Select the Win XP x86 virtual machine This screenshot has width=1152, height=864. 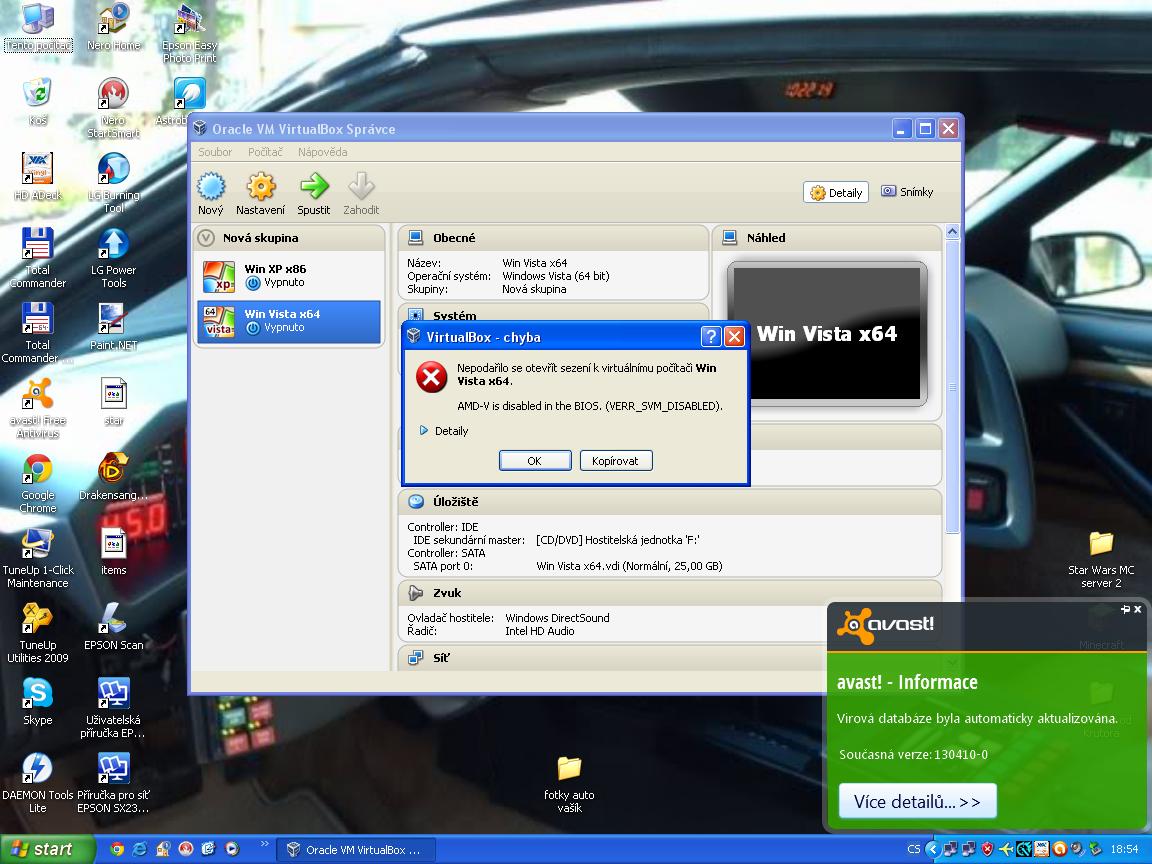(x=289, y=276)
